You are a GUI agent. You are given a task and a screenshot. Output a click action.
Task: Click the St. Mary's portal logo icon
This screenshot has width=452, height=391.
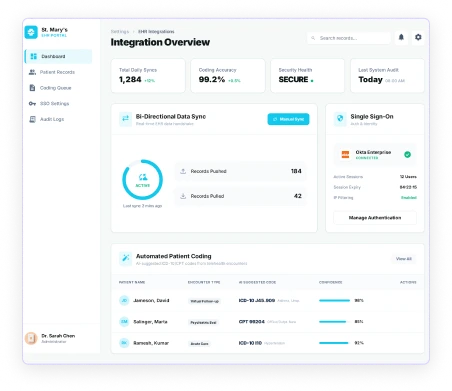31,32
